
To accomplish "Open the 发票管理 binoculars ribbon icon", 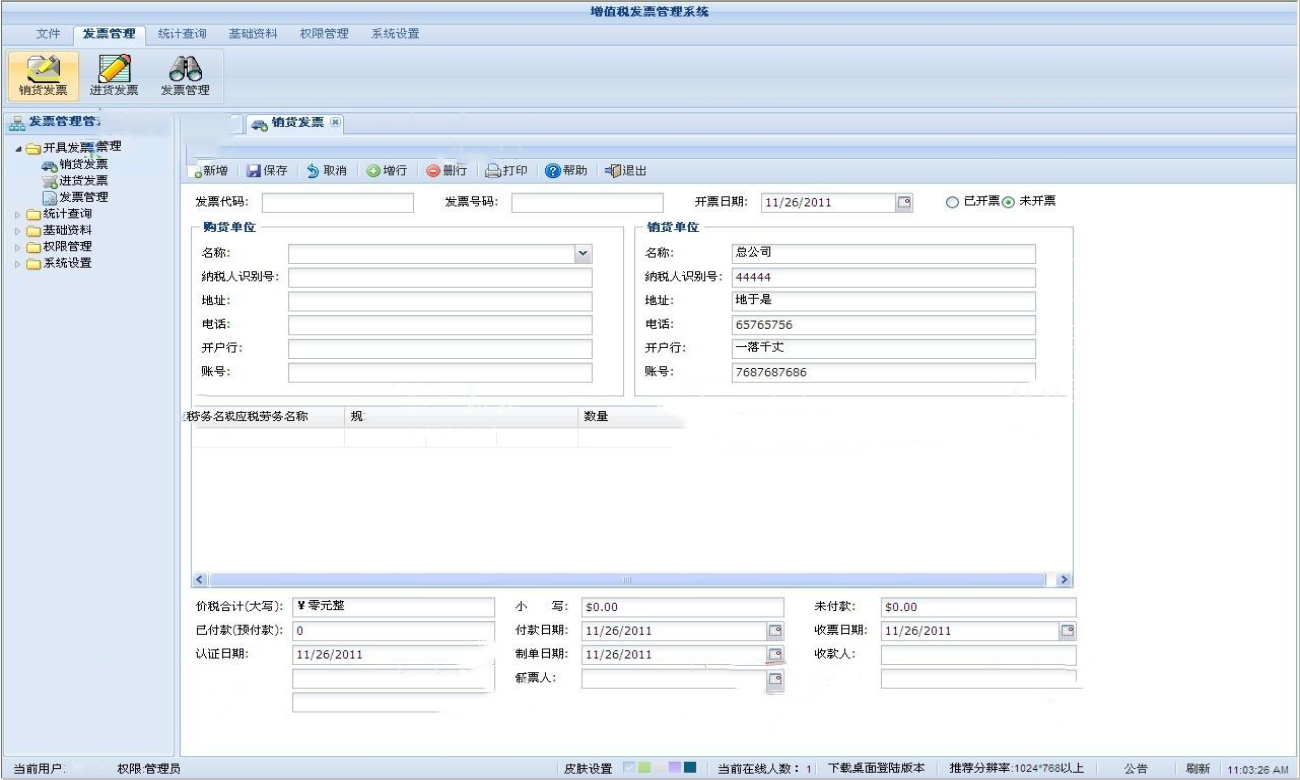I will [185, 76].
